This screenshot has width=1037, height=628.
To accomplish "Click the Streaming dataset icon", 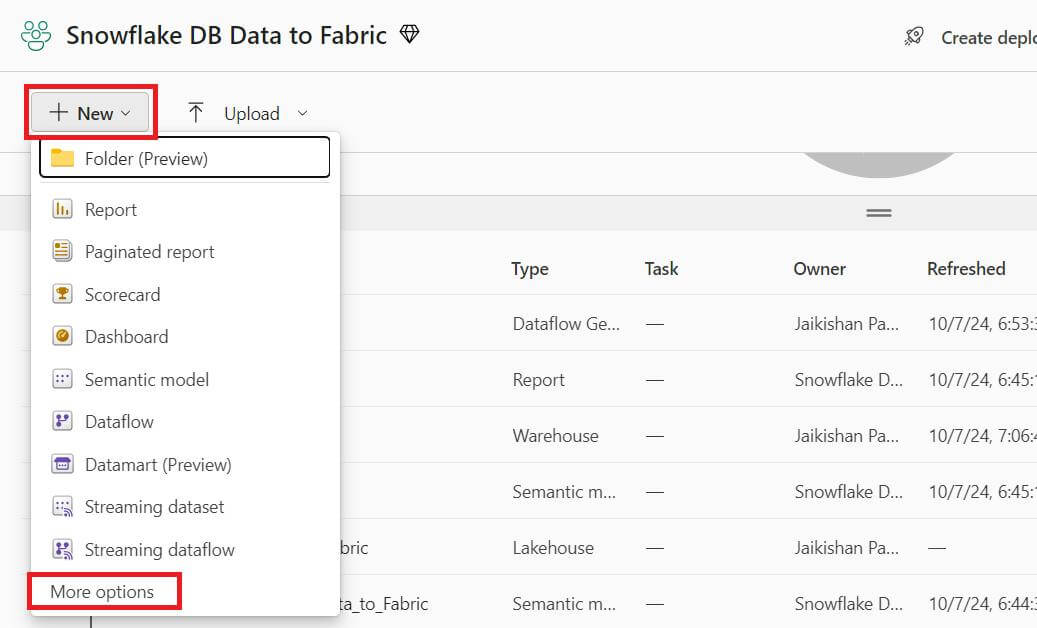I will [62, 507].
